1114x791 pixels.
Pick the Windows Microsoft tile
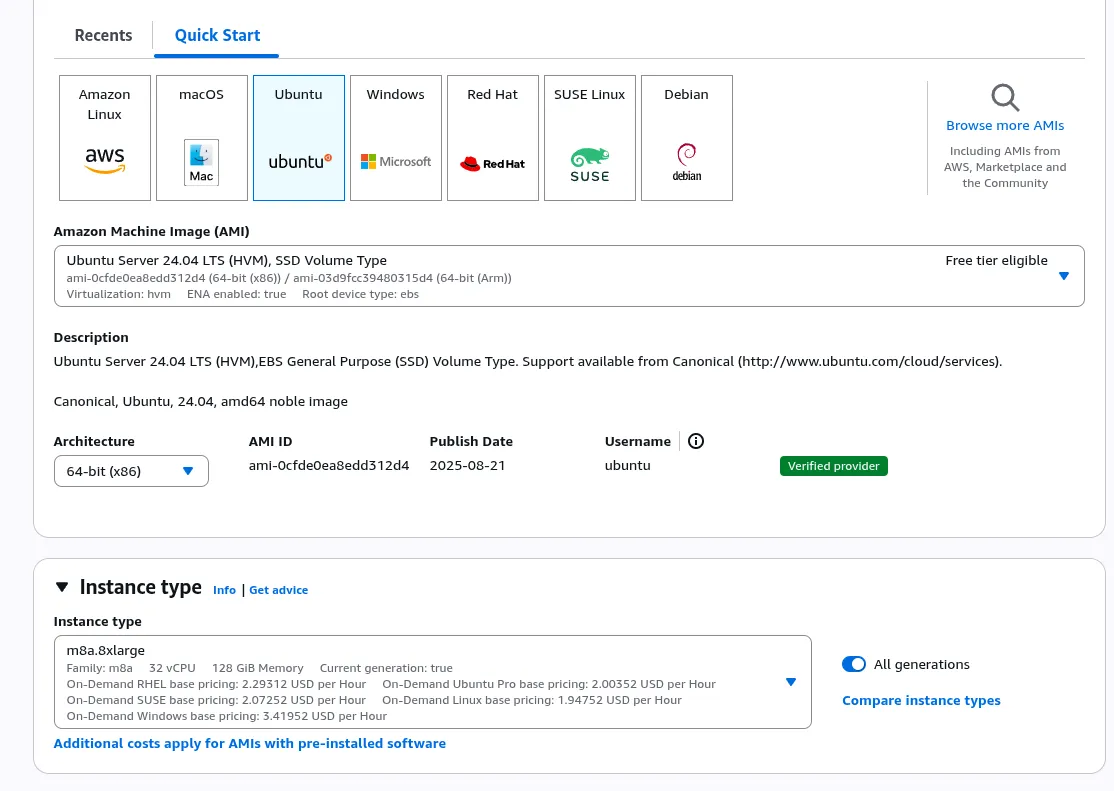click(x=396, y=138)
